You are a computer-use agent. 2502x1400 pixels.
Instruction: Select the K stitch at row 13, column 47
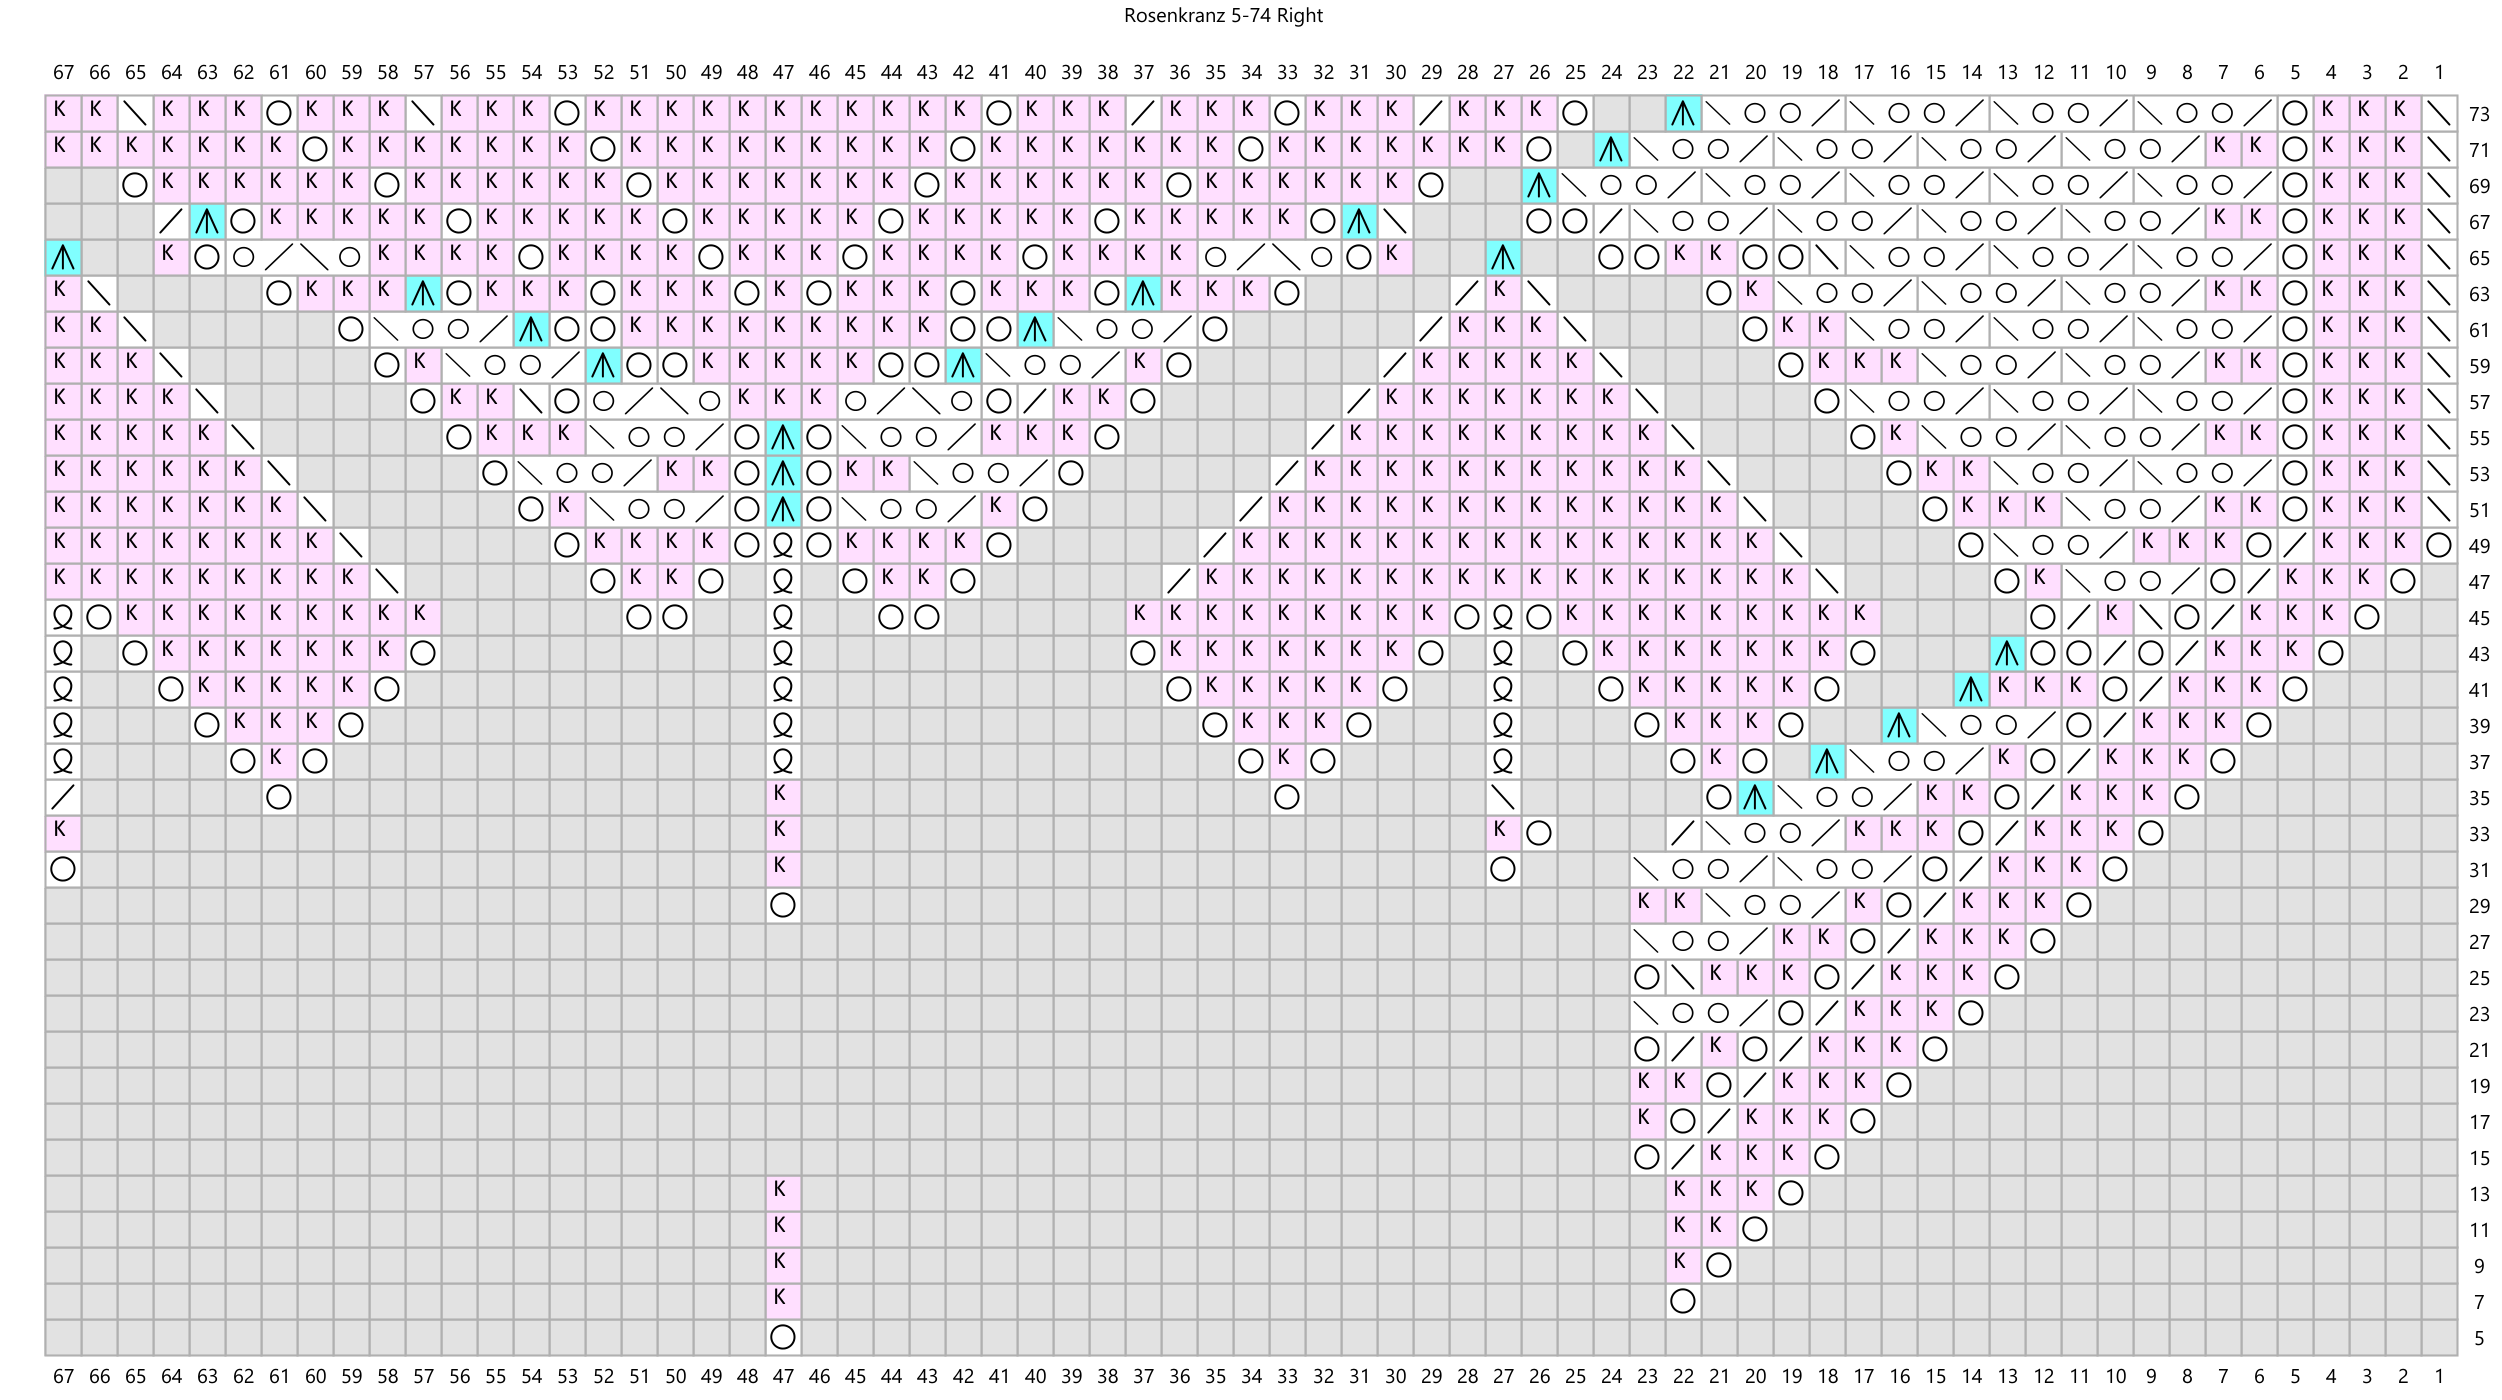[783, 1192]
